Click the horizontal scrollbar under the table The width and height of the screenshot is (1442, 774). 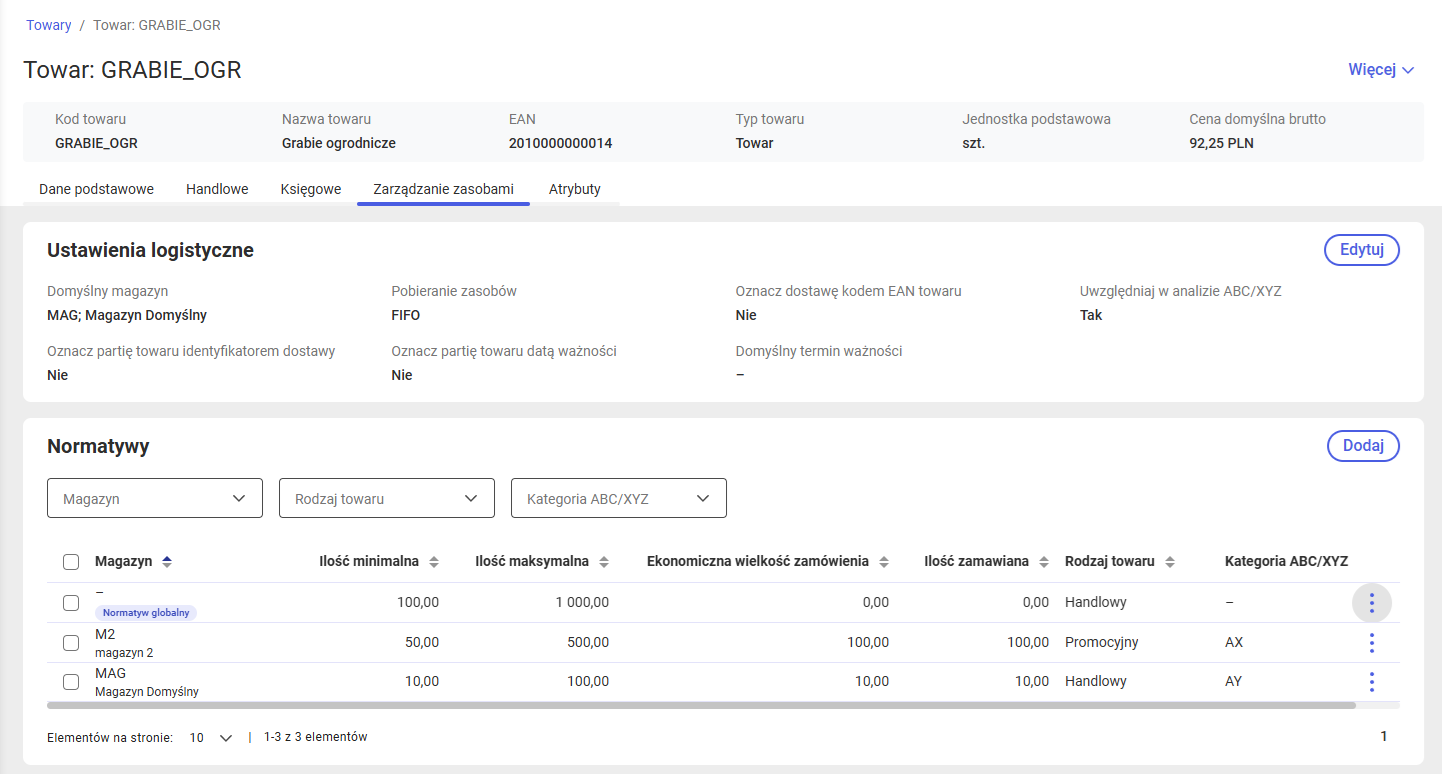pyautogui.click(x=701, y=705)
